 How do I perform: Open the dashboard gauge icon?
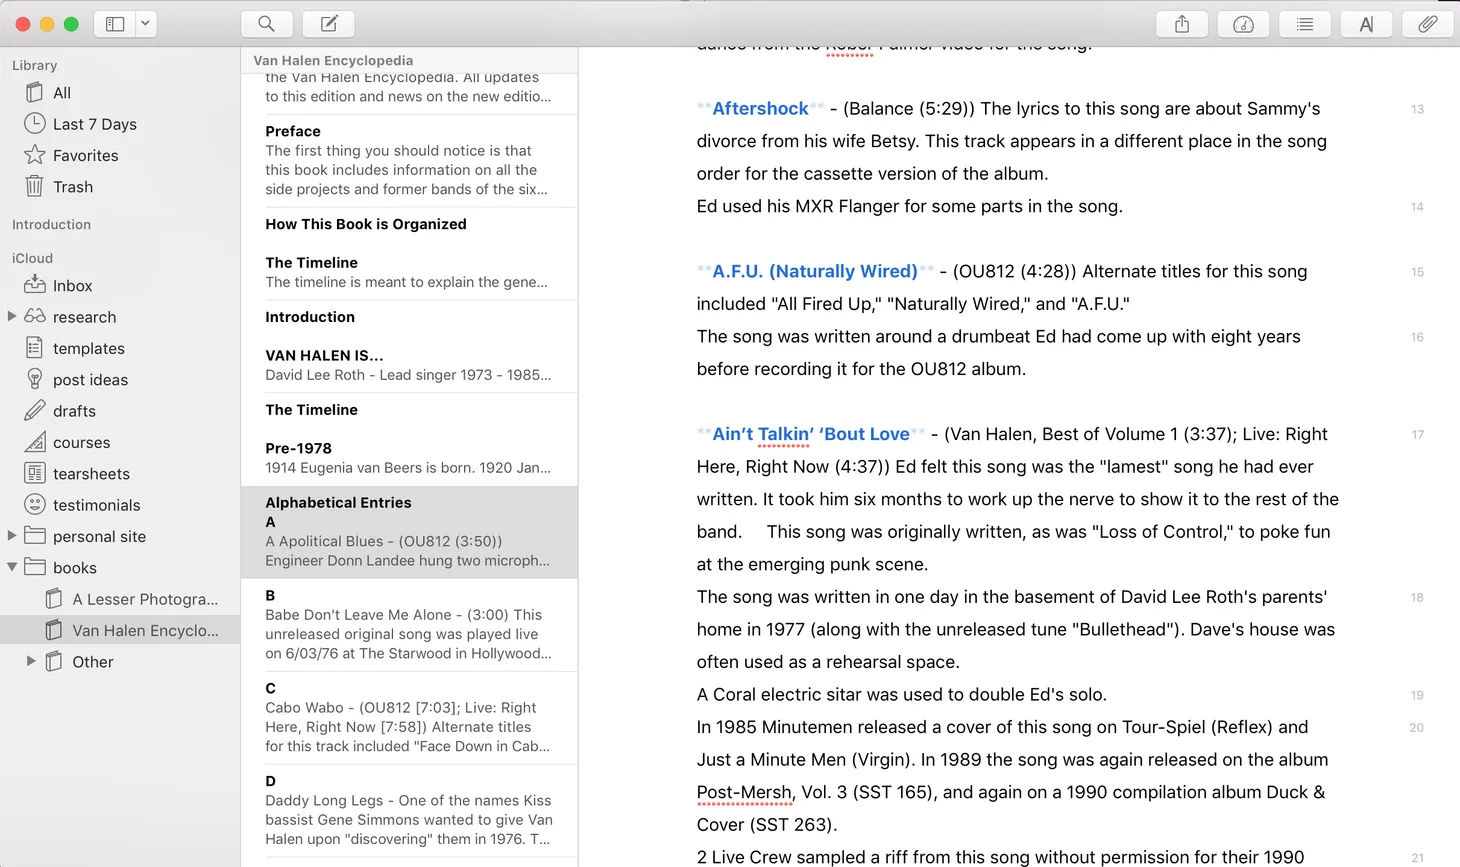pyautogui.click(x=1243, y=23)
